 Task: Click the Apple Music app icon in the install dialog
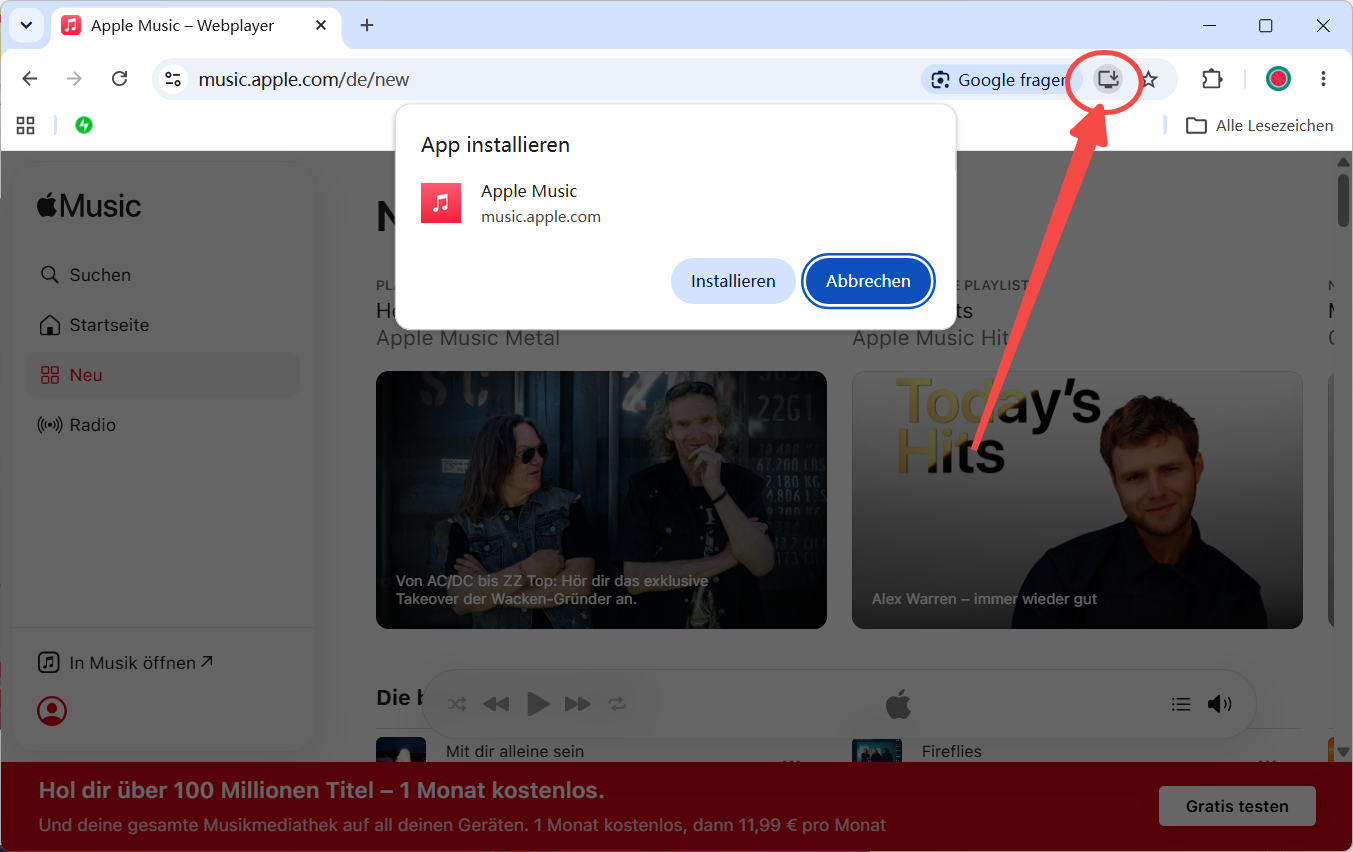441,203
